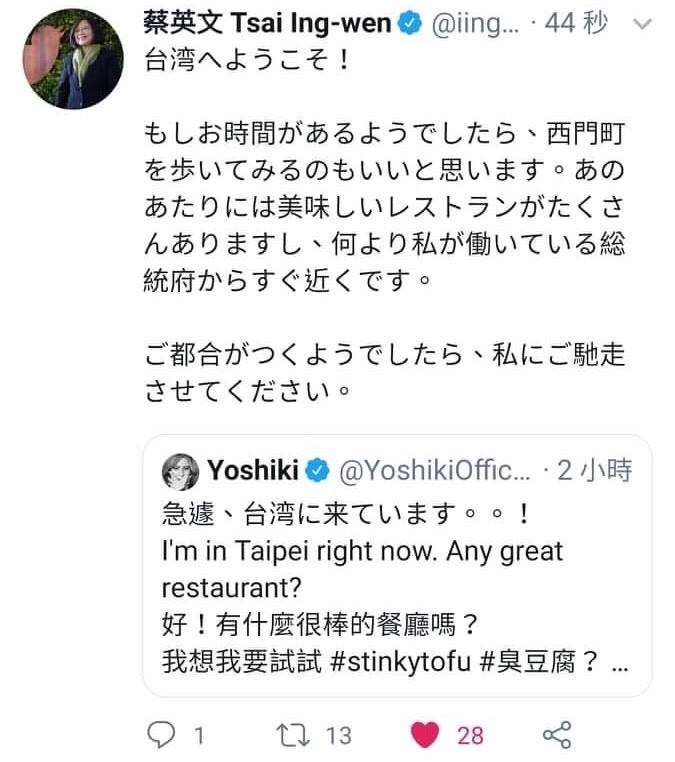Click Yoshiki's blue verified badge
The height and width of the screenshot is (762, 675).
(x=317, y=469)
